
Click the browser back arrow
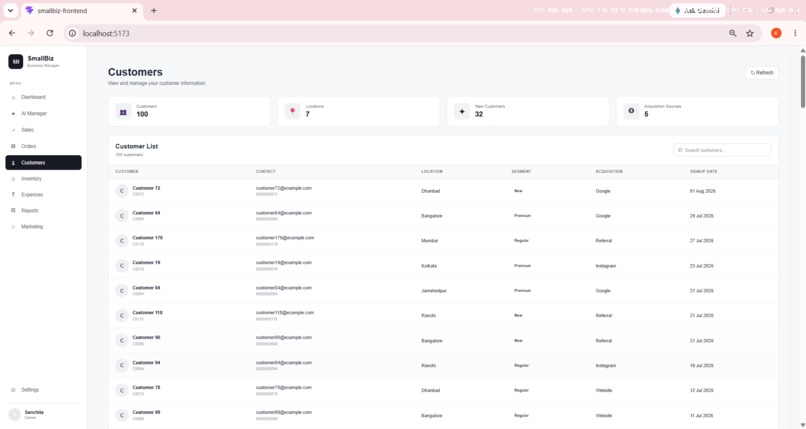[12, 33]
